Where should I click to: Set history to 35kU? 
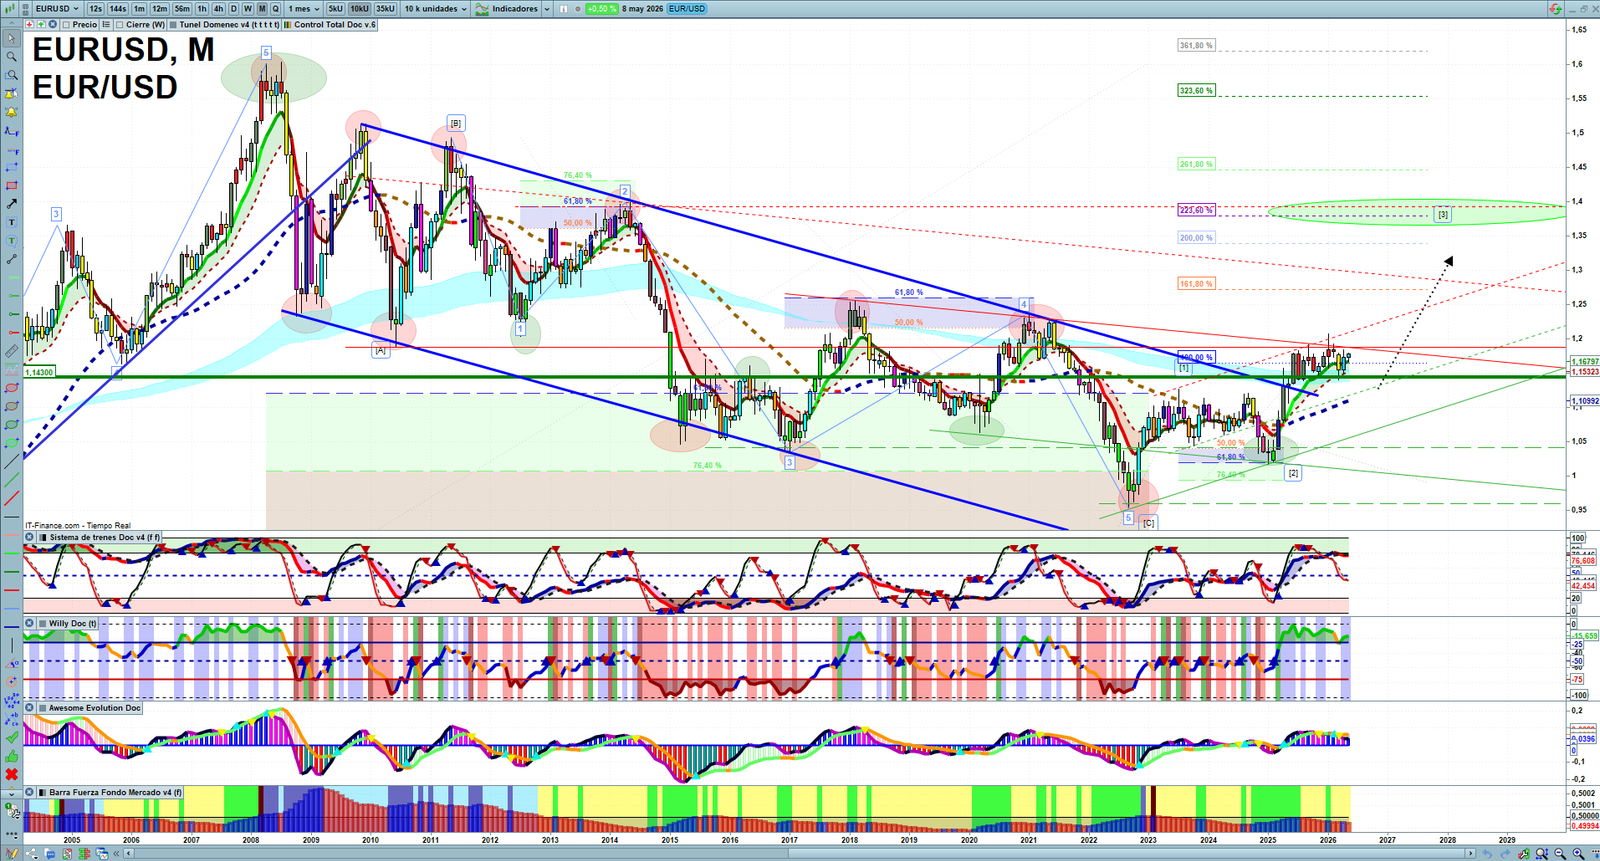click(x=385, y=9)
